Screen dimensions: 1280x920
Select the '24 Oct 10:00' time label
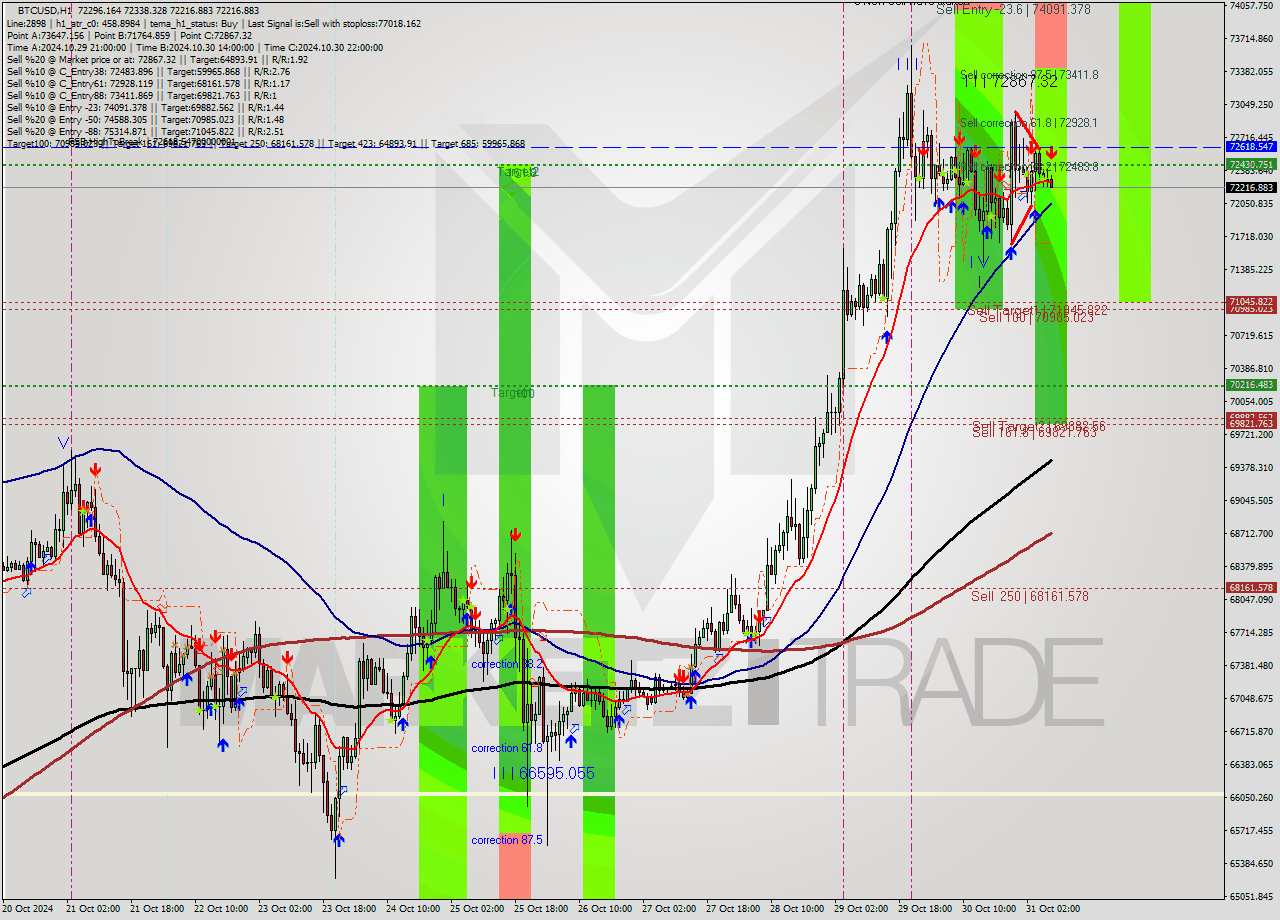412,909
